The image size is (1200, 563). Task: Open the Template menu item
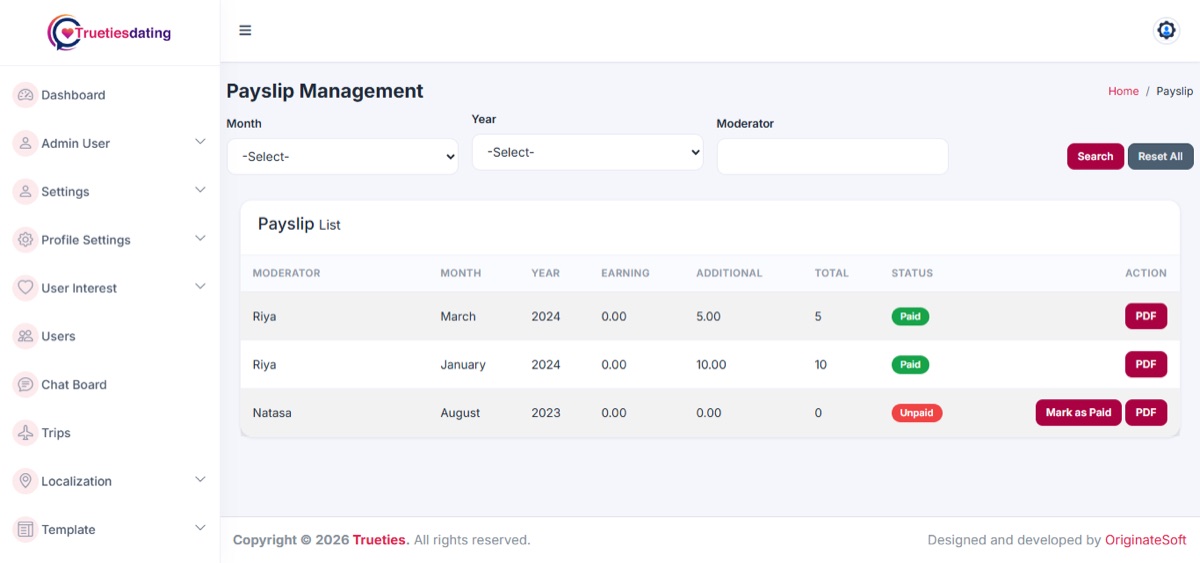point(68,529)
